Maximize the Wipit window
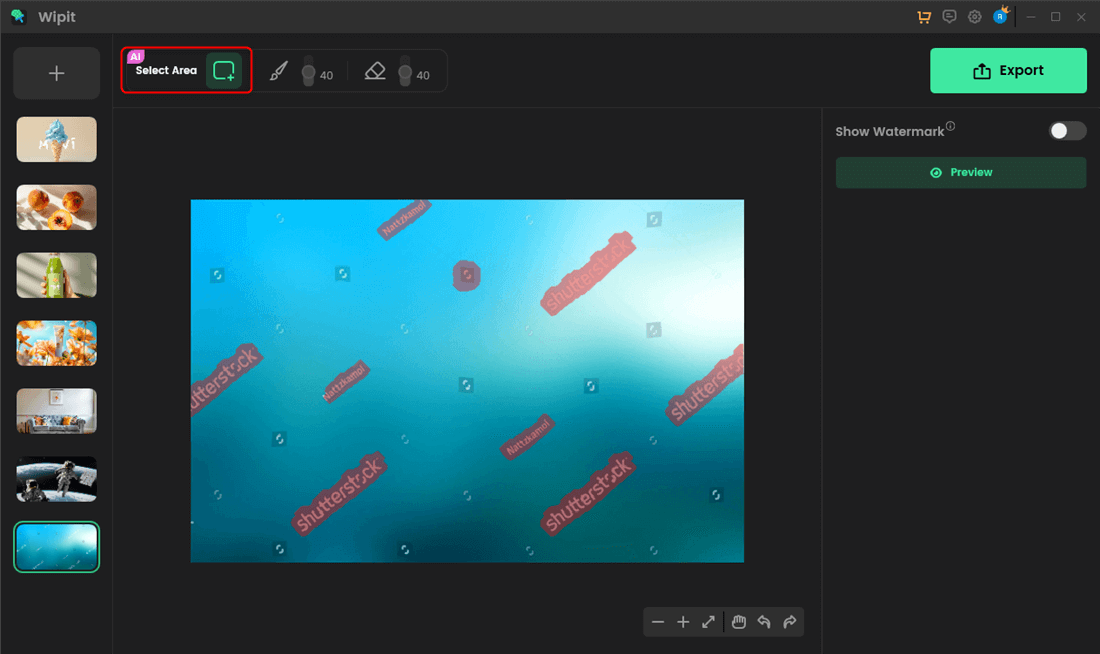 [x=1056, y=17]
